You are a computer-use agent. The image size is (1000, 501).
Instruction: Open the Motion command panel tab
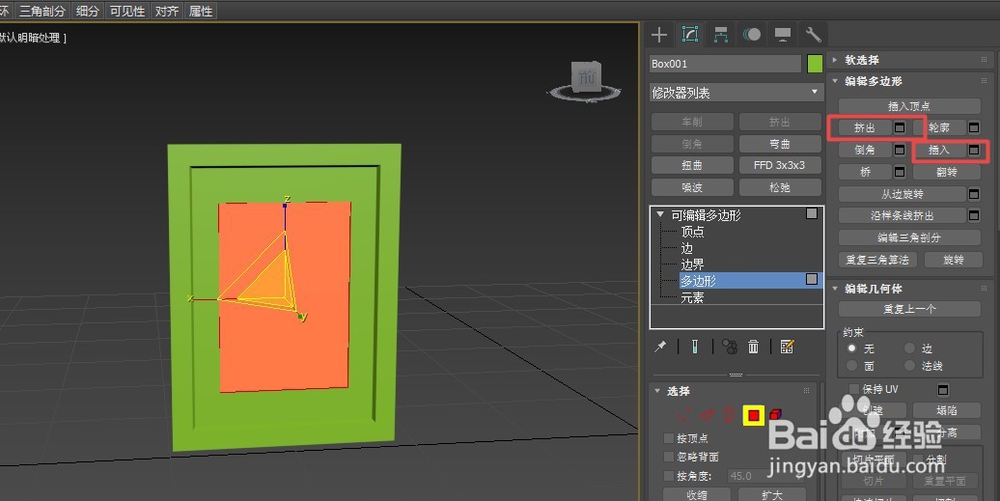tap(752, 34)
